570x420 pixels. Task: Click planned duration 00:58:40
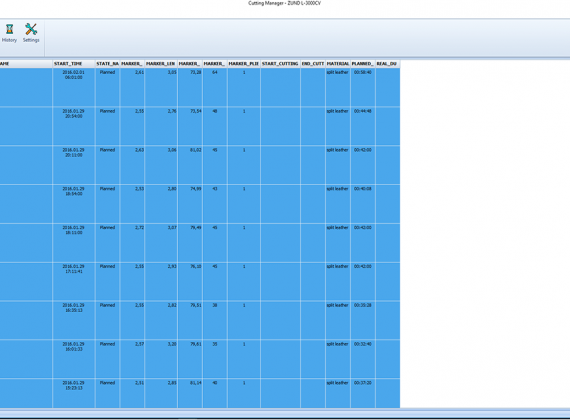[x=363, y=72]
